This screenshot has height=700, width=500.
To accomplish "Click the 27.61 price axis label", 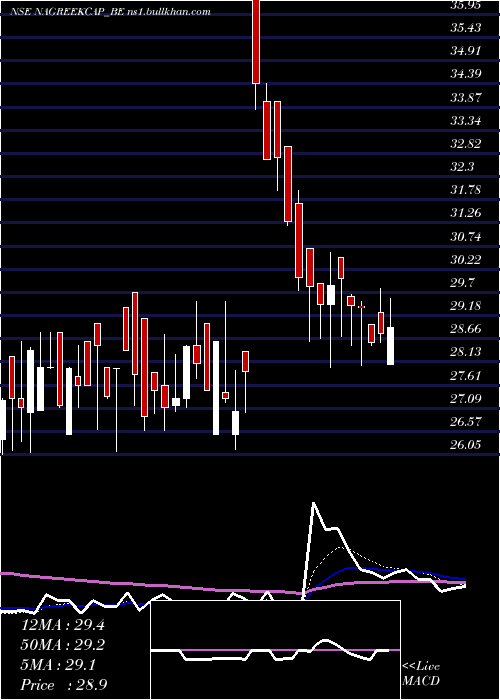I will pyautogui.click(x=466, y=376).
